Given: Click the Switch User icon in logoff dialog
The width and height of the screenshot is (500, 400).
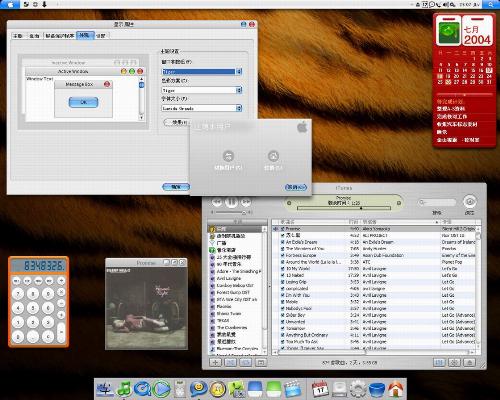Looking at the screenshot, I should 228,156.
